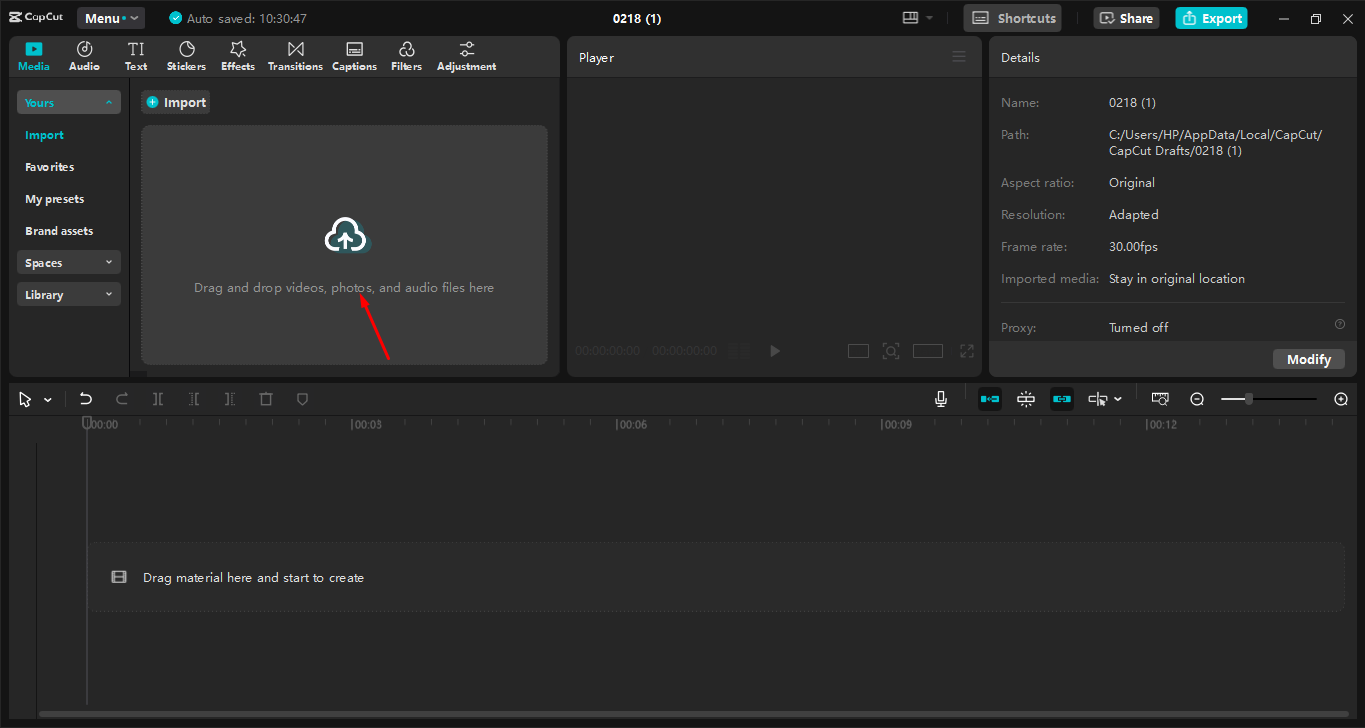Image resolution: width=1365 pixels, height=728 pixels.
Task: Open the Captions panel
Action: [354, 55]
